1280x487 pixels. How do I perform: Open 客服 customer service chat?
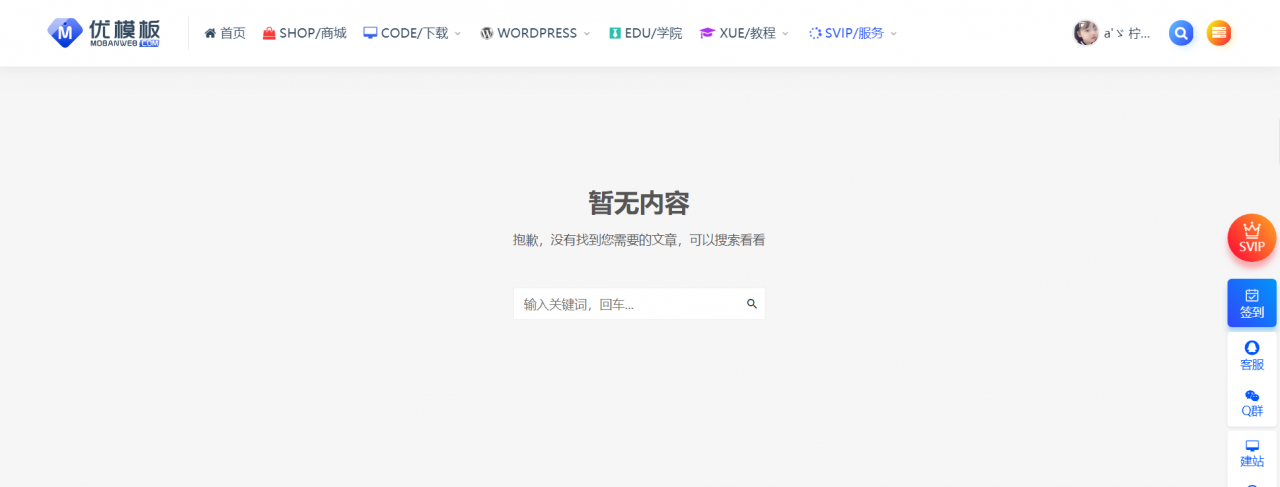[1252, 355]
